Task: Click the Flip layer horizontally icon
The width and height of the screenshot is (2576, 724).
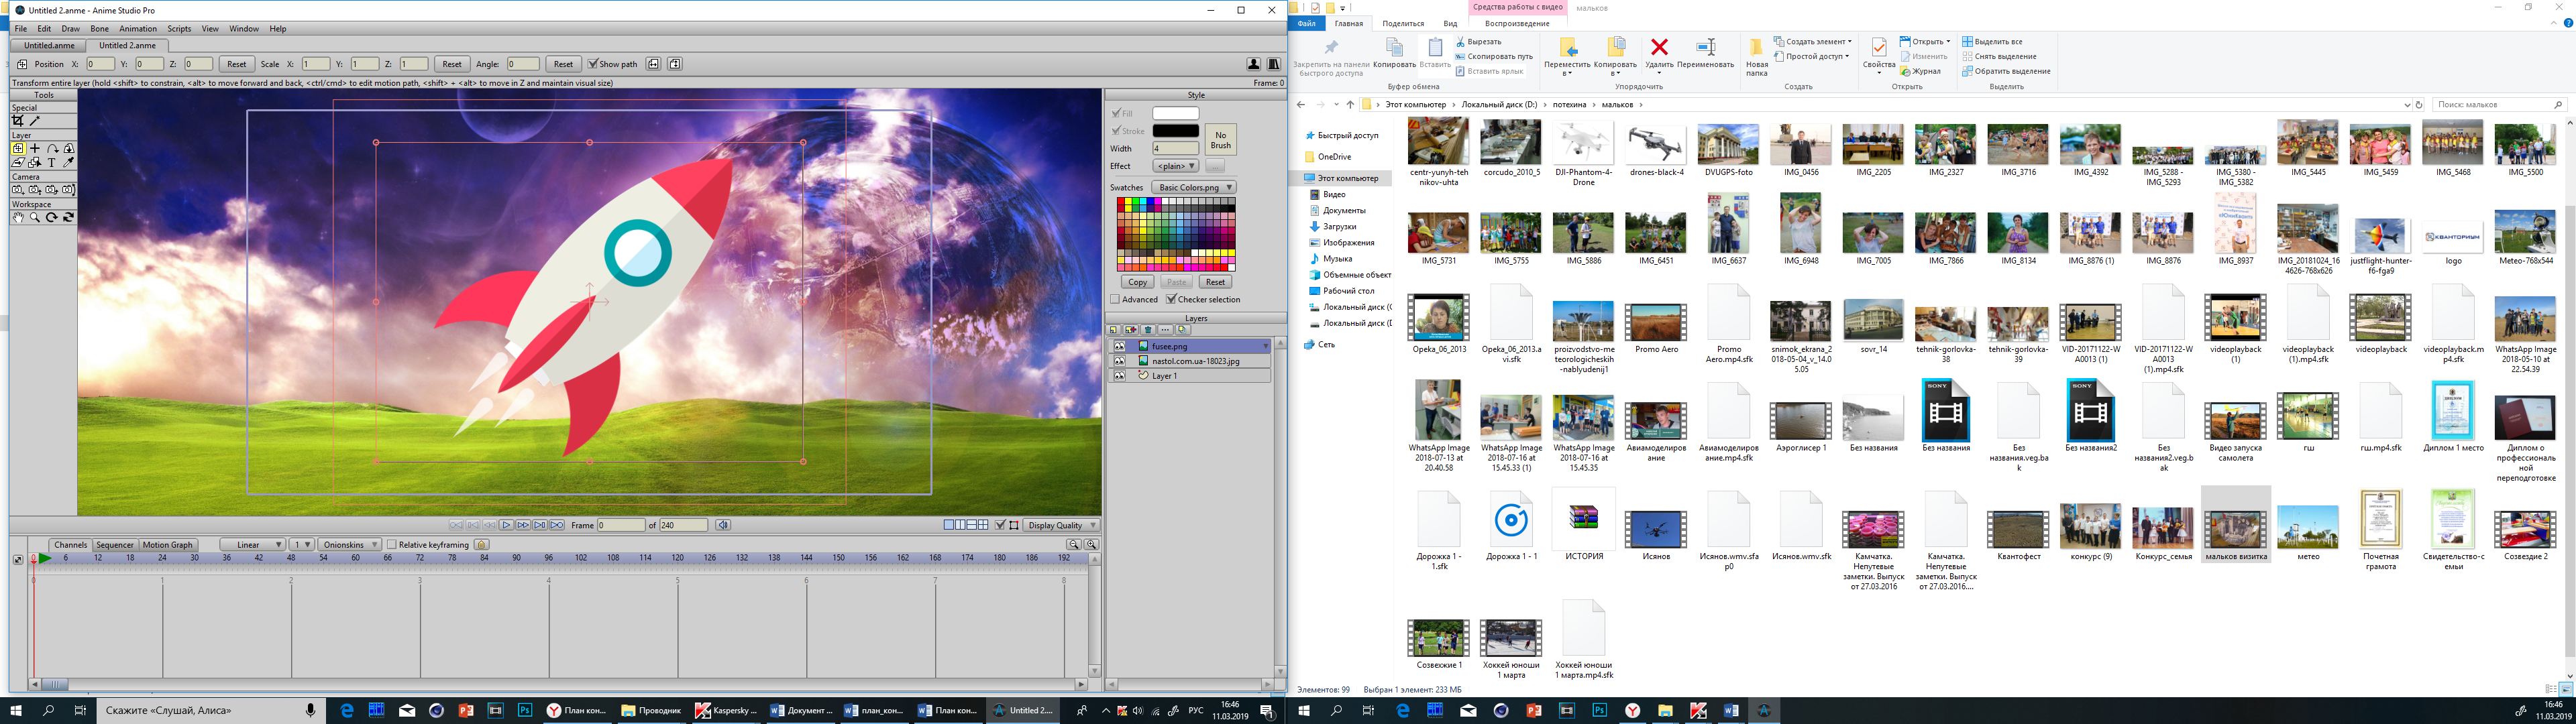Action: (x=653, y=64)
